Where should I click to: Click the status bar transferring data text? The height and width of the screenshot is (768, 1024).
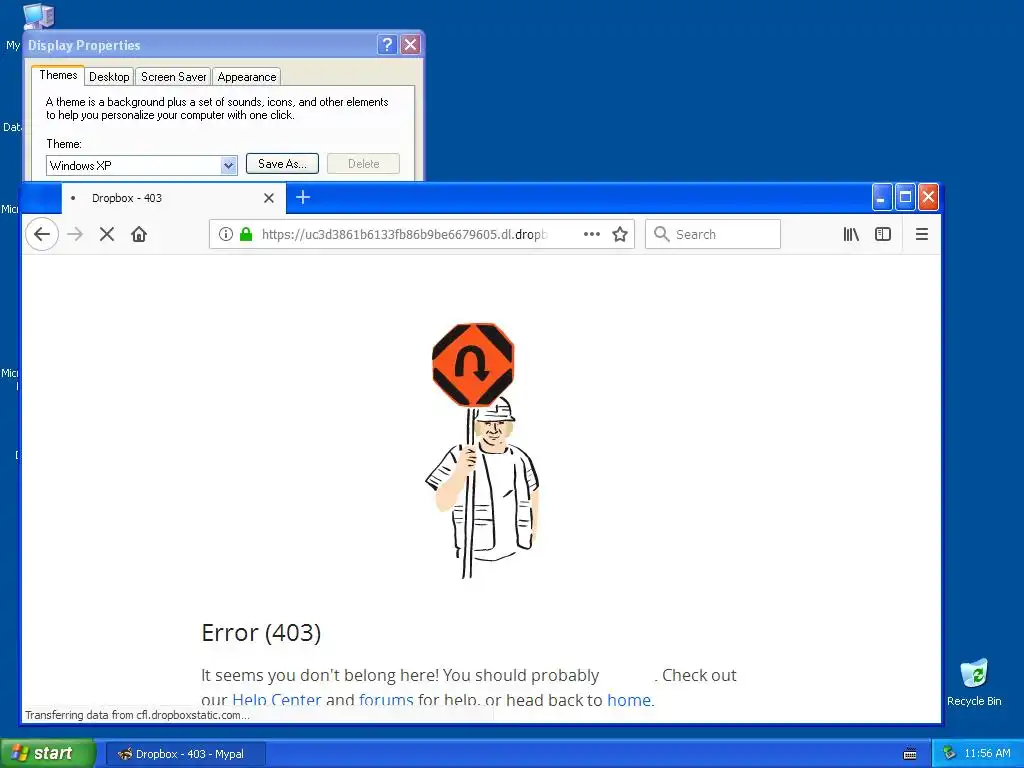[x=137, y=715]
